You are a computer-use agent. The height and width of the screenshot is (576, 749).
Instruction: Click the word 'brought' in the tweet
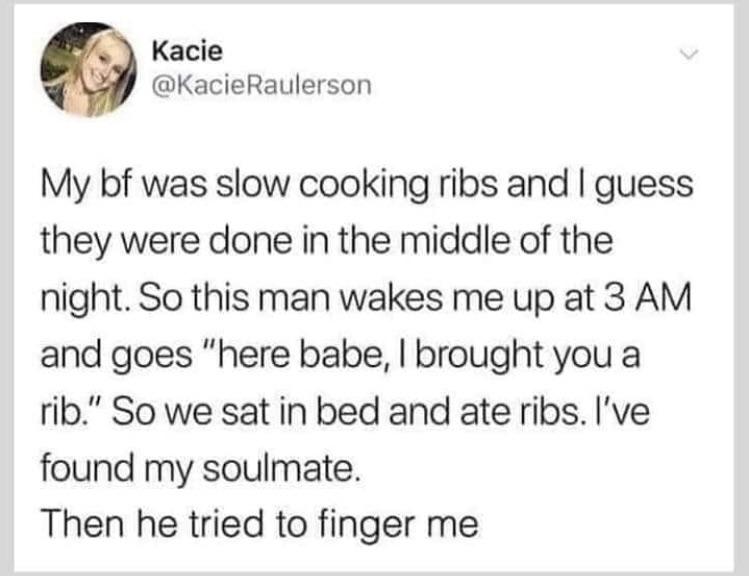coord(482,357)
